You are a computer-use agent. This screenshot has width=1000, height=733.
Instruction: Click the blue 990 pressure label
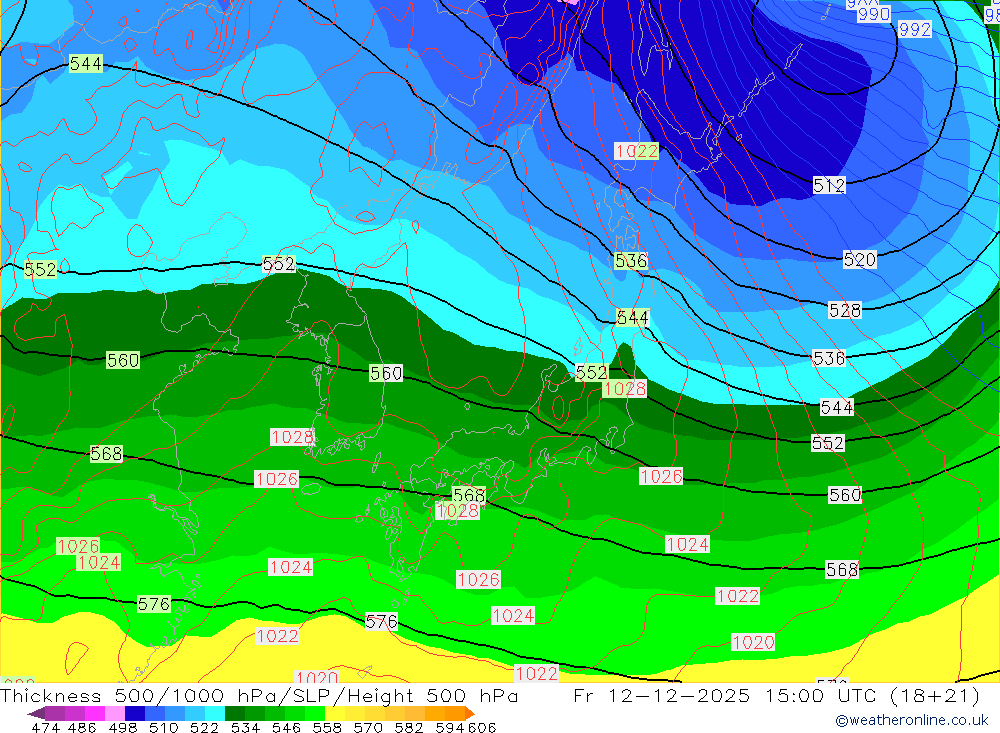tap(874, 14)
